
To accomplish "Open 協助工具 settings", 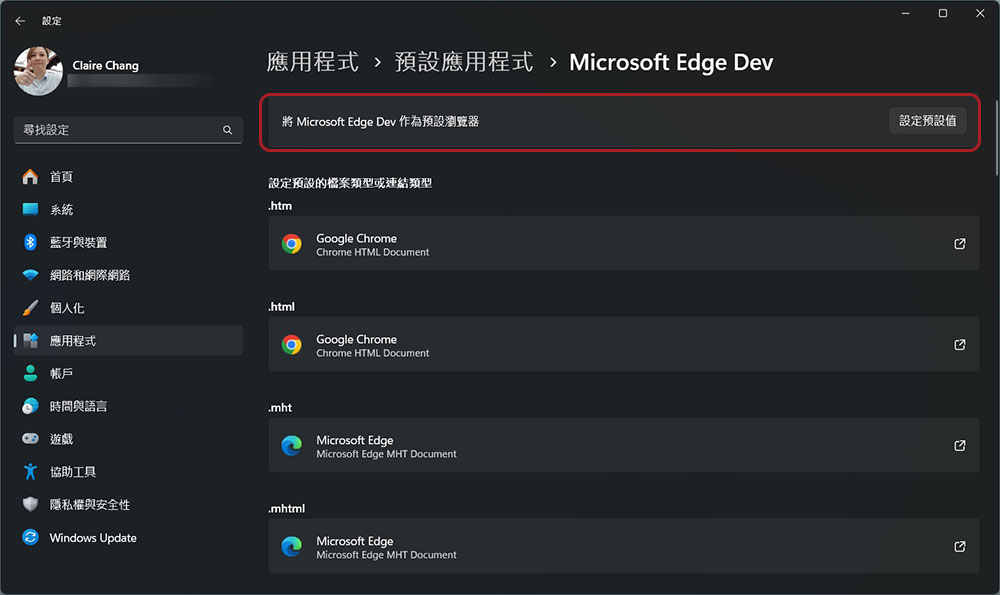I will click(128, 472).
